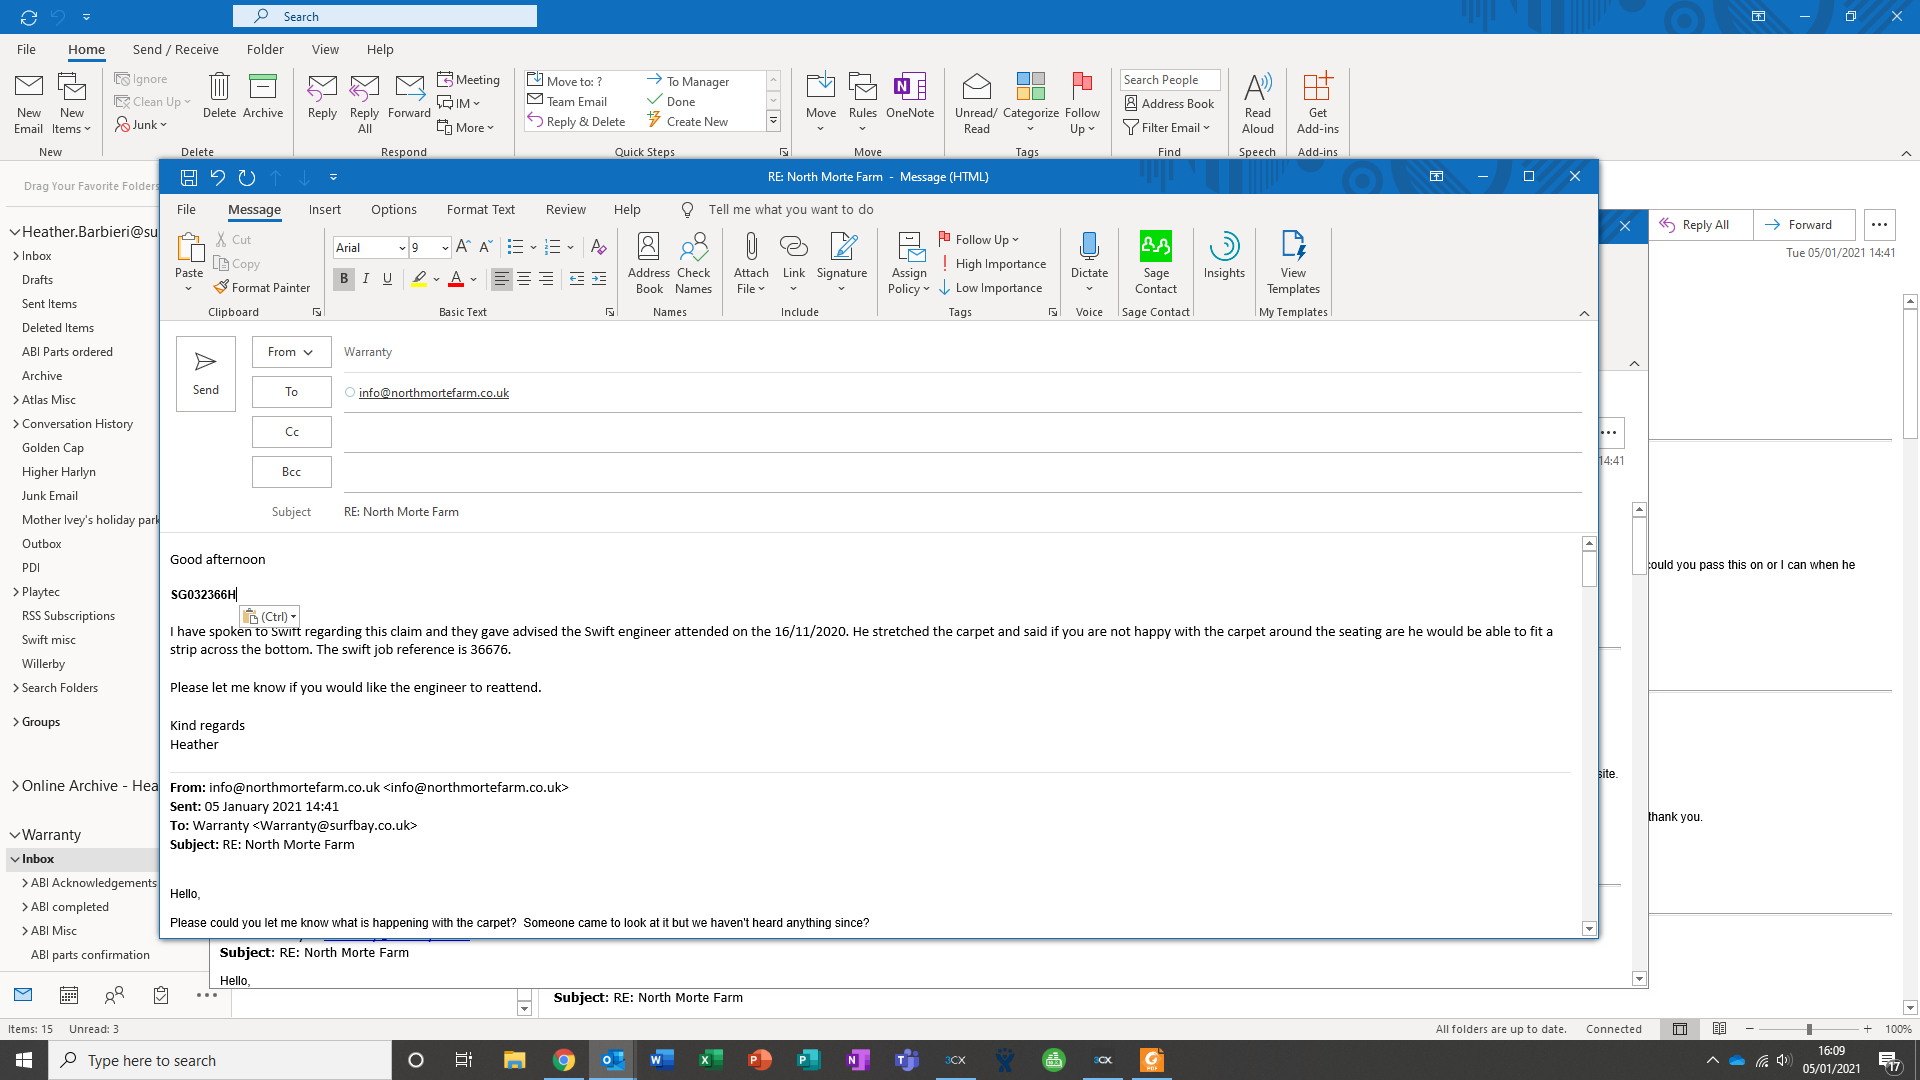Click the info@northmortefarm.co.uk recipient link
This screenshot has width=1920, height=1080.
[434, 393]
